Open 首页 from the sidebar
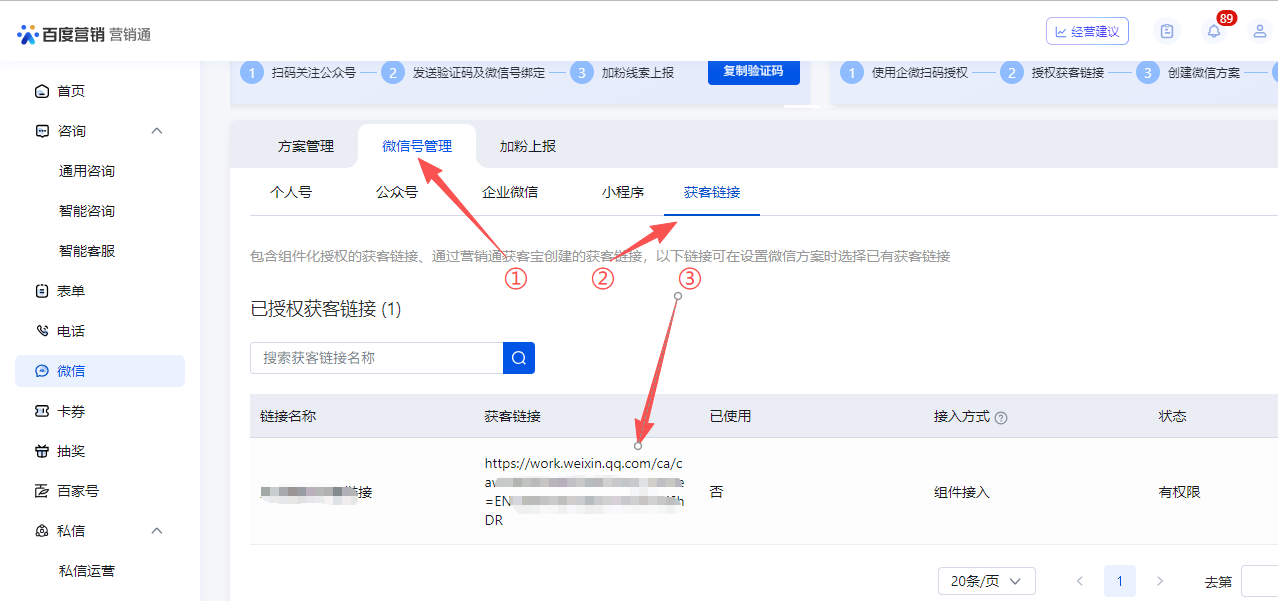 [x=70, y=91]
